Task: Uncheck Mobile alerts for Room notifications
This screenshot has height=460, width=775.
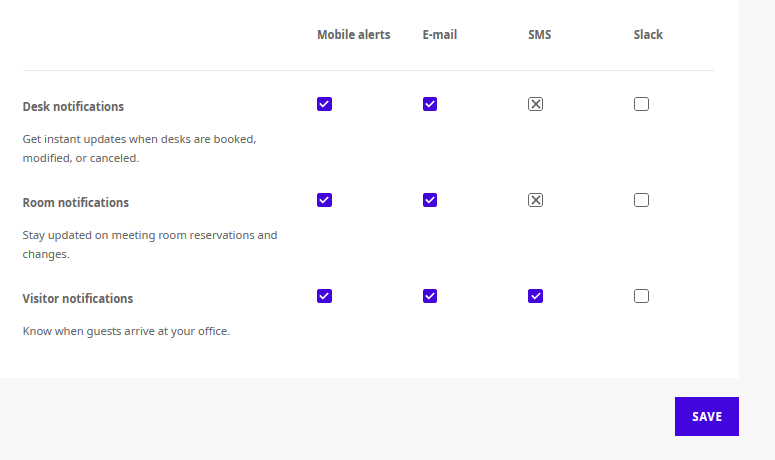Action: pyautogui.click(x=324, y=200)
